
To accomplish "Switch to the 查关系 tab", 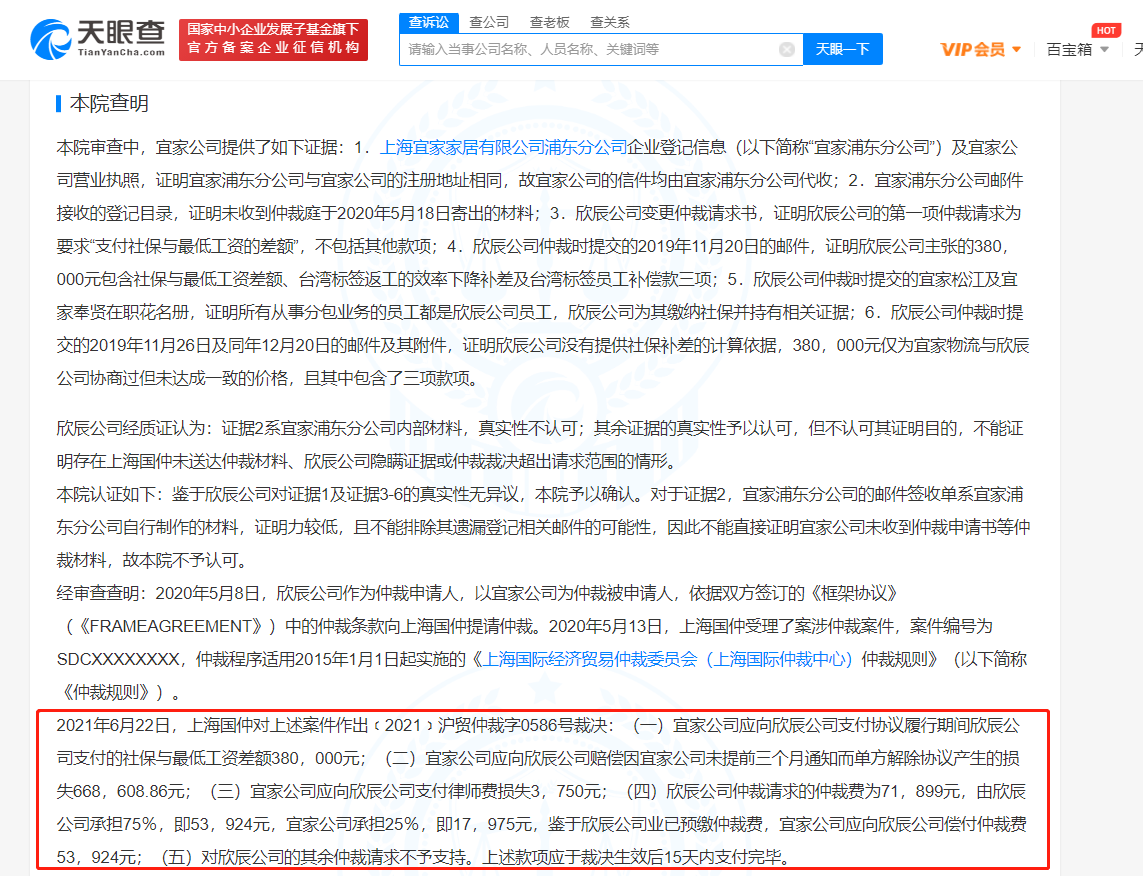I will (x=609, y=23).
